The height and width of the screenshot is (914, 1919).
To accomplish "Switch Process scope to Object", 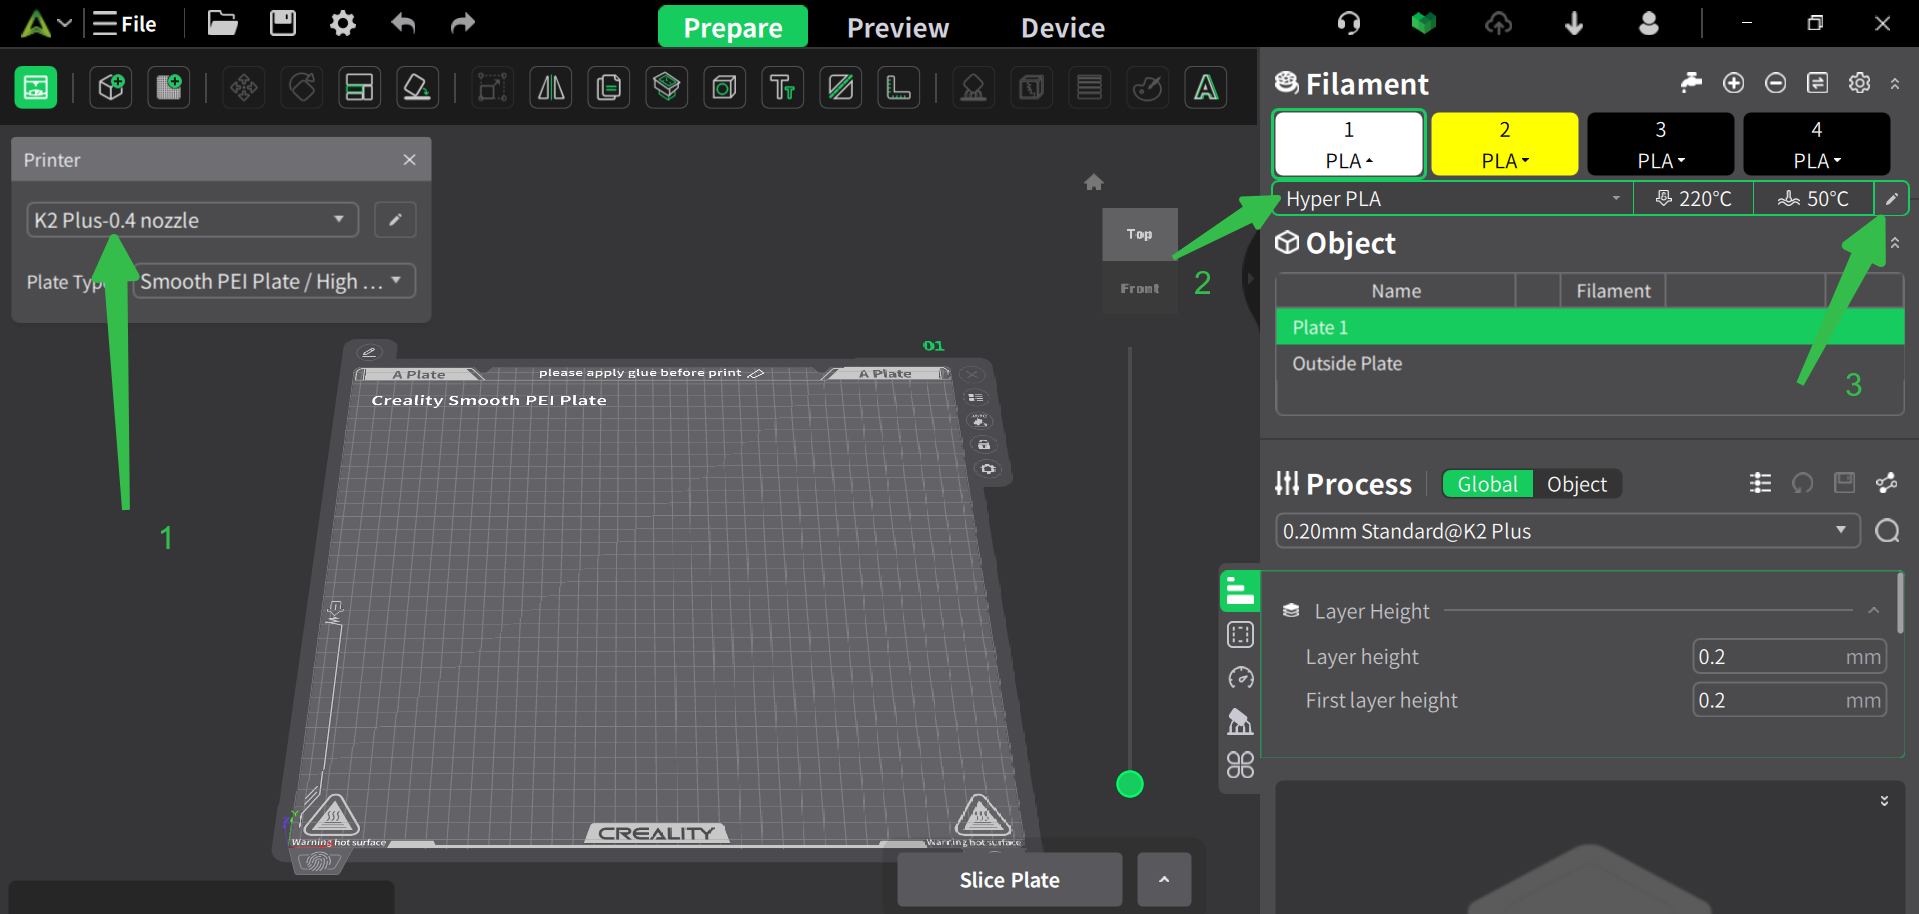I will coord(1576,485).
